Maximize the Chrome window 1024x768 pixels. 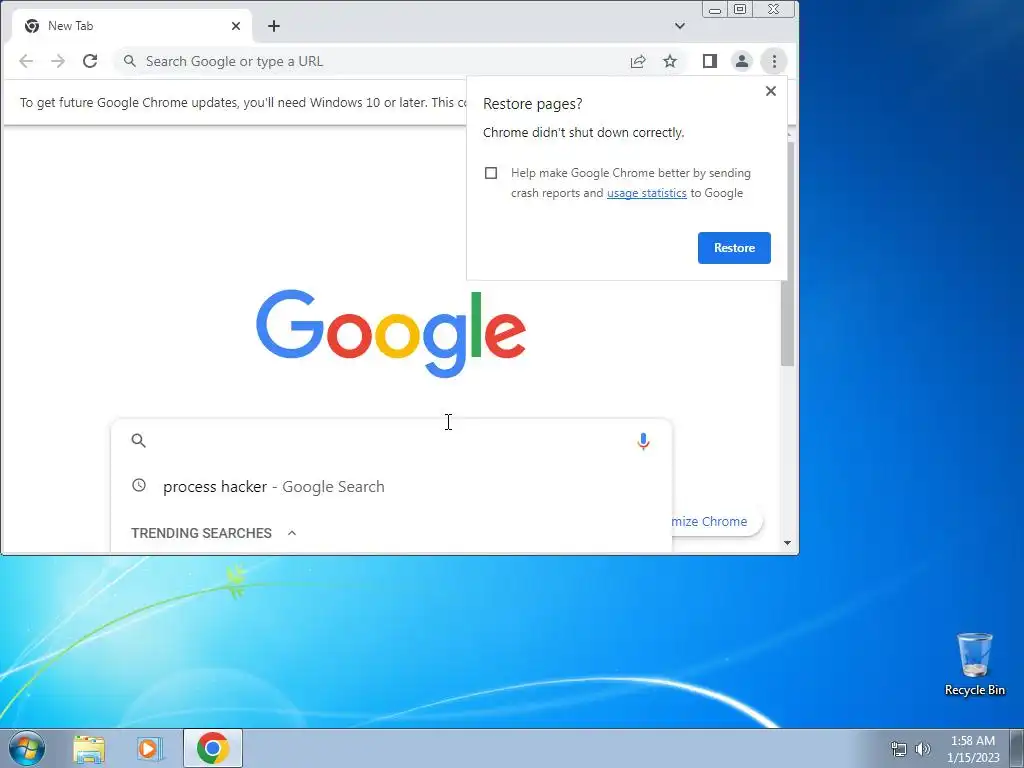(740, 9)
